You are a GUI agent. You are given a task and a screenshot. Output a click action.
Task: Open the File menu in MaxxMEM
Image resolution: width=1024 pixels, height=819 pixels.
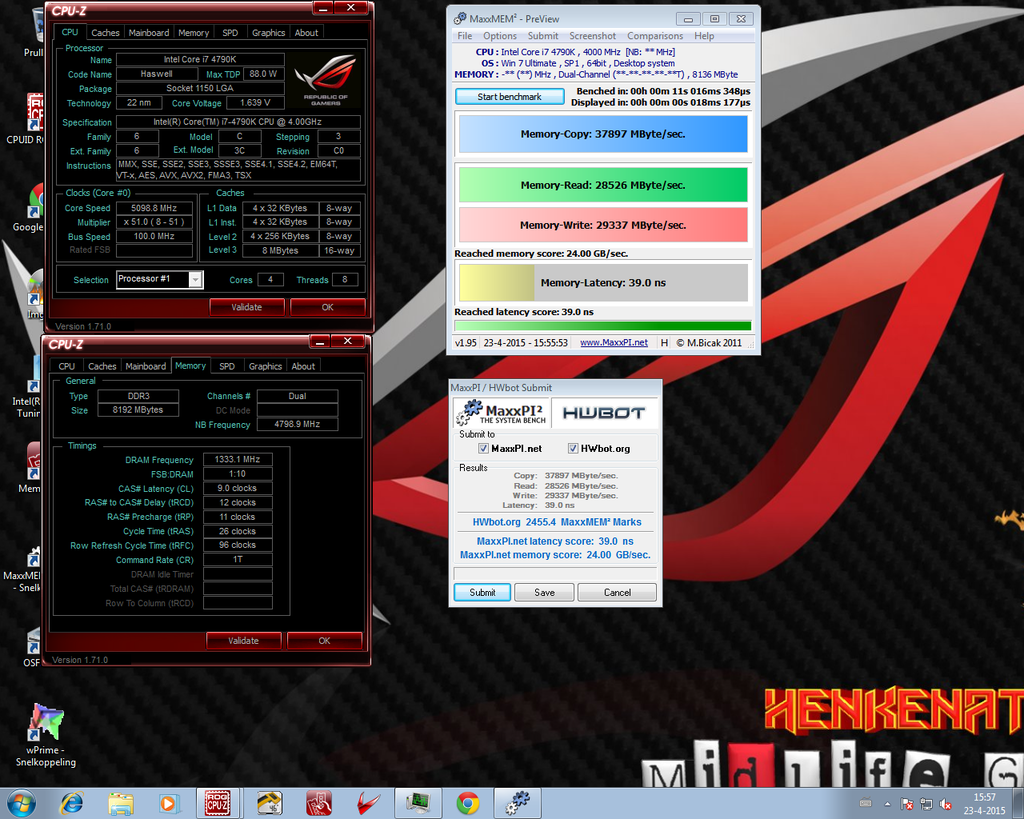(x=465, y=36)
